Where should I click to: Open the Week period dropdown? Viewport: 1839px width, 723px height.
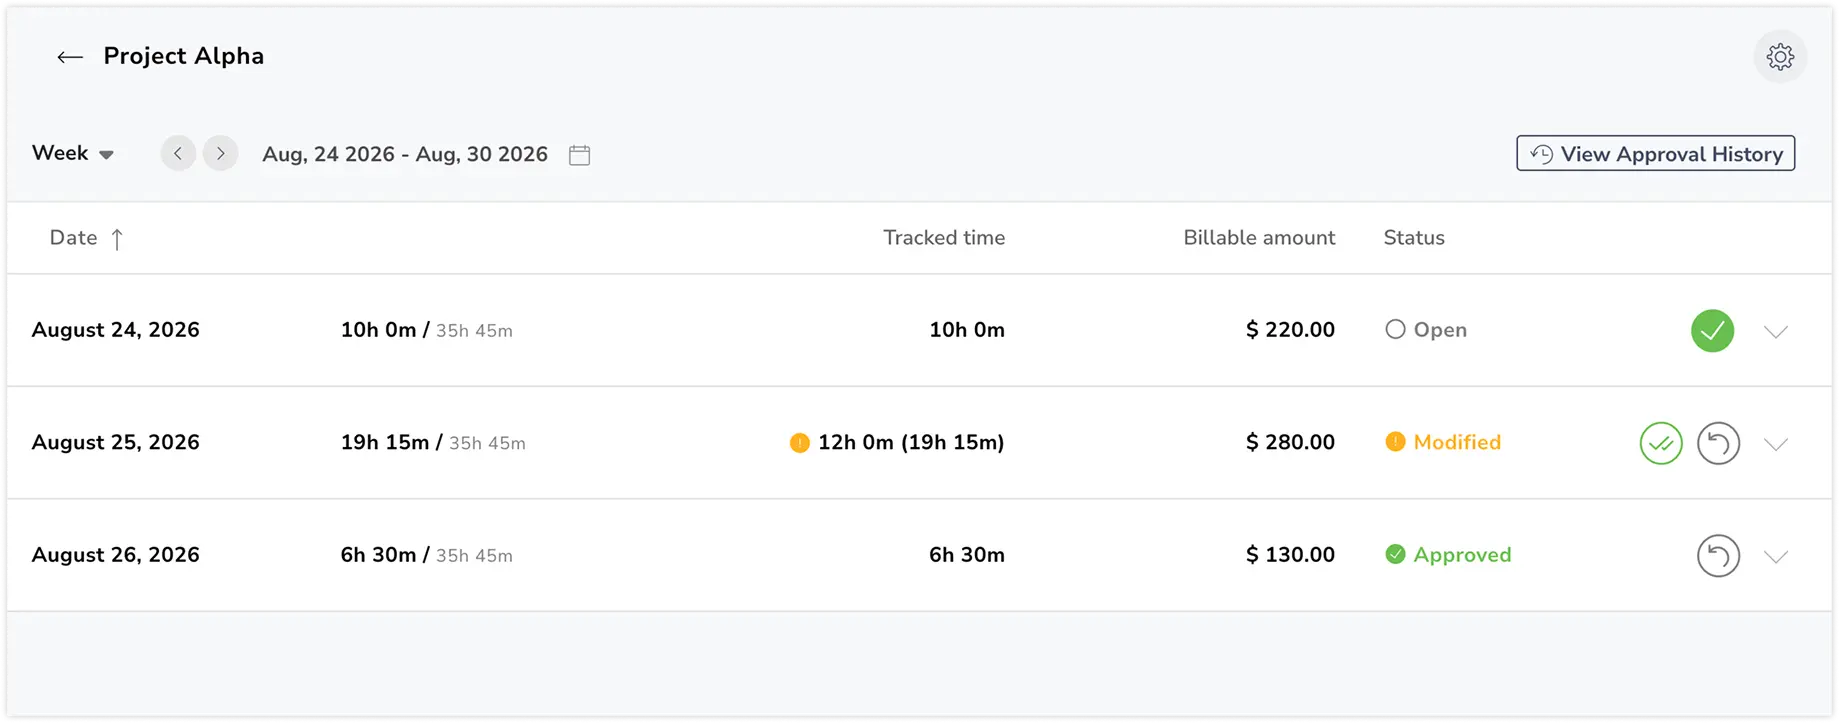click(x=73, y=153)
